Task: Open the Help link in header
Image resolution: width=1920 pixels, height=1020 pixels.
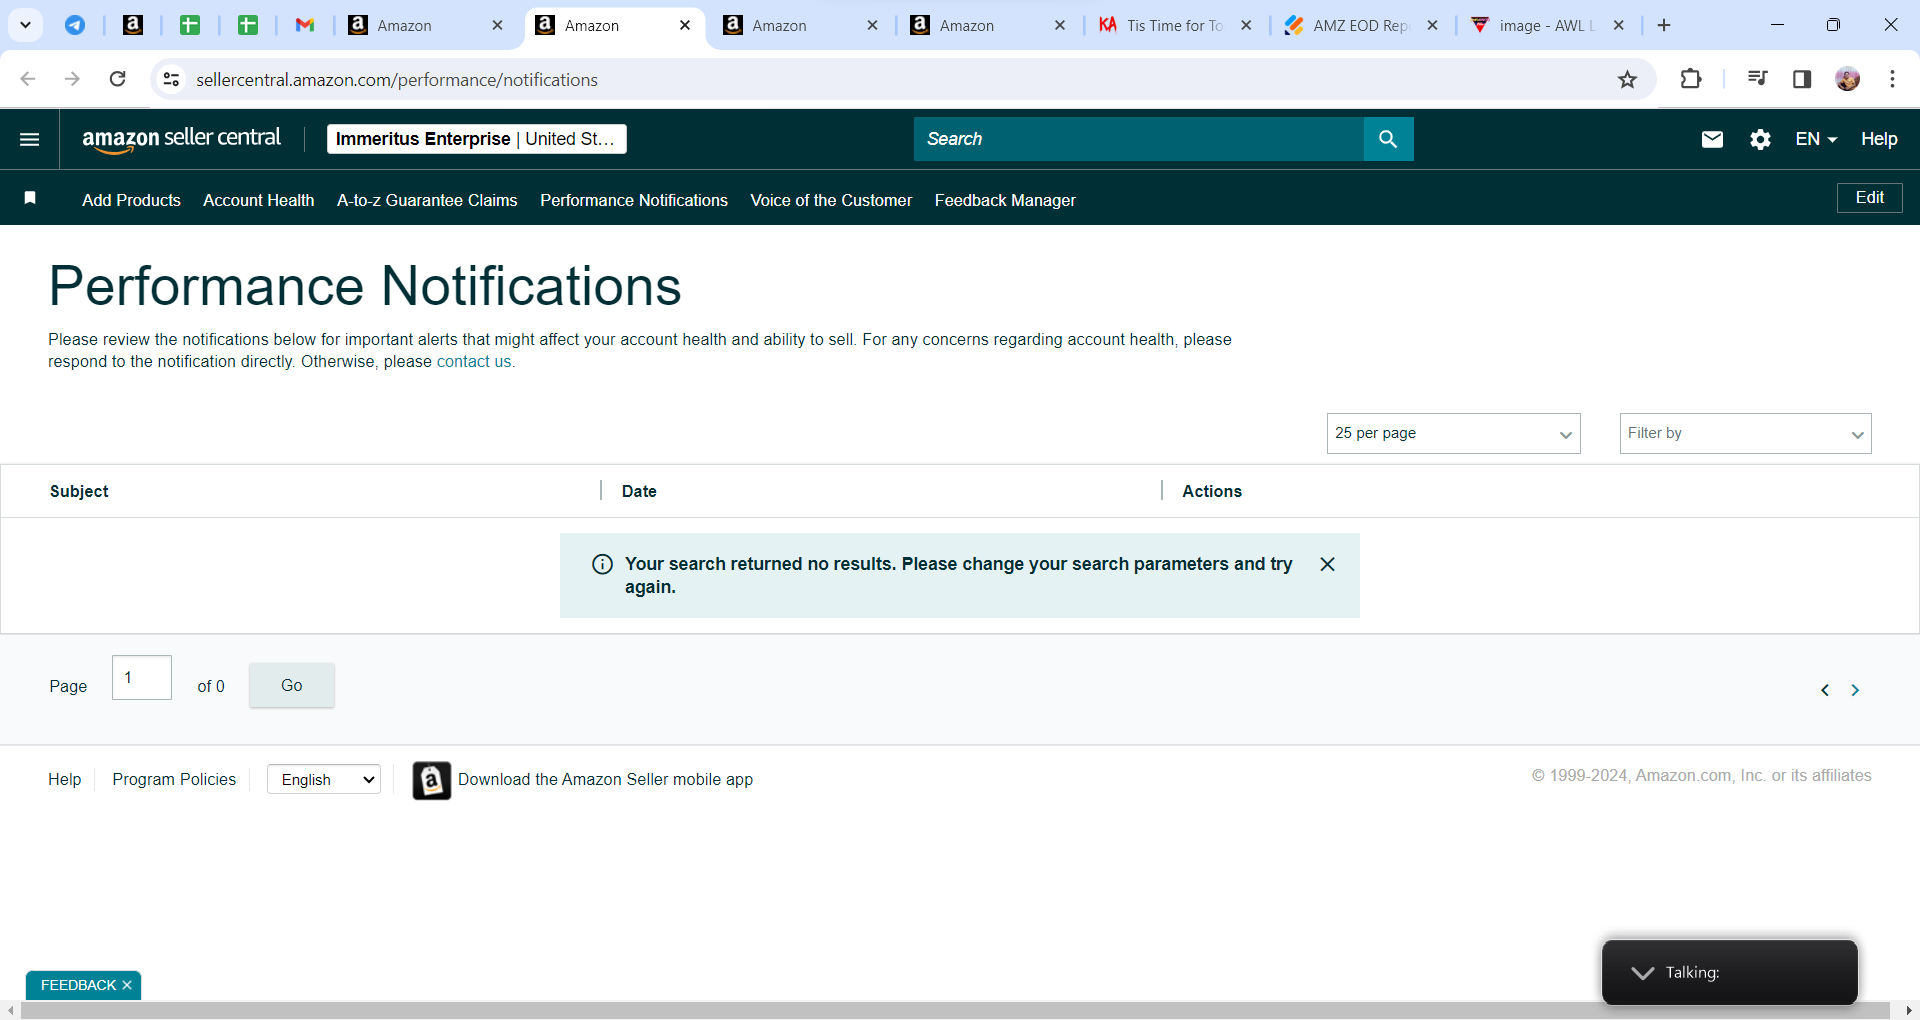Action: pos(1879,139)
